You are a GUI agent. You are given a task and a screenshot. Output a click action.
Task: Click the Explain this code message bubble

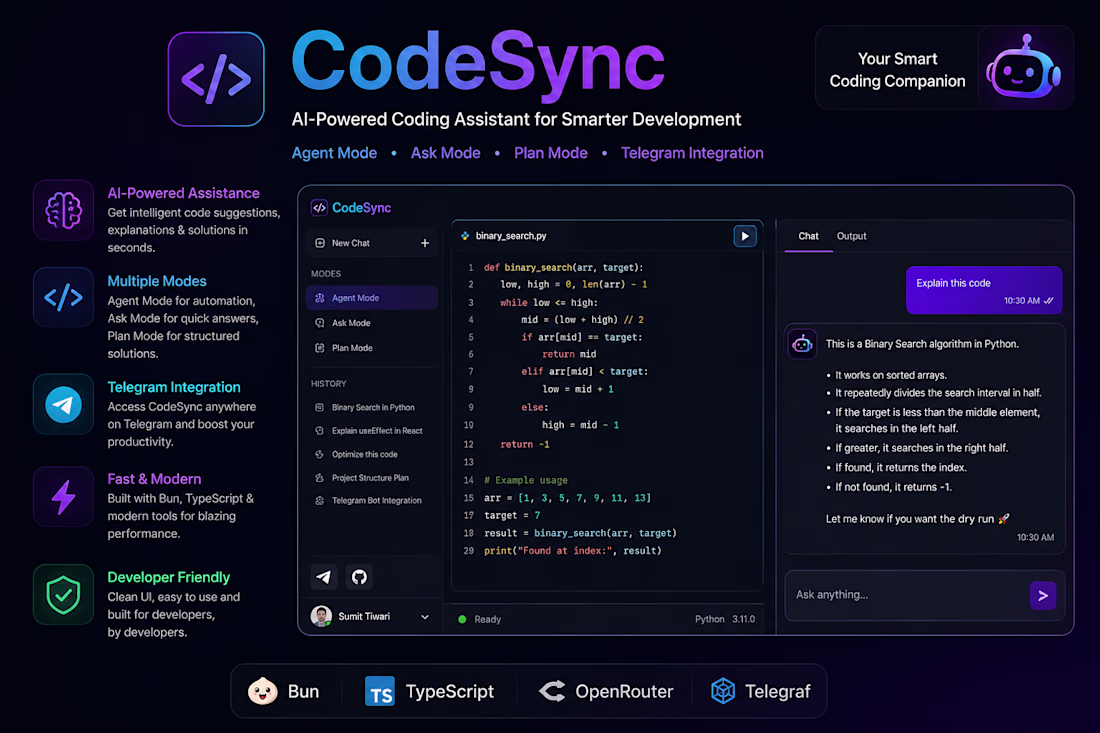tap(984, 290)
